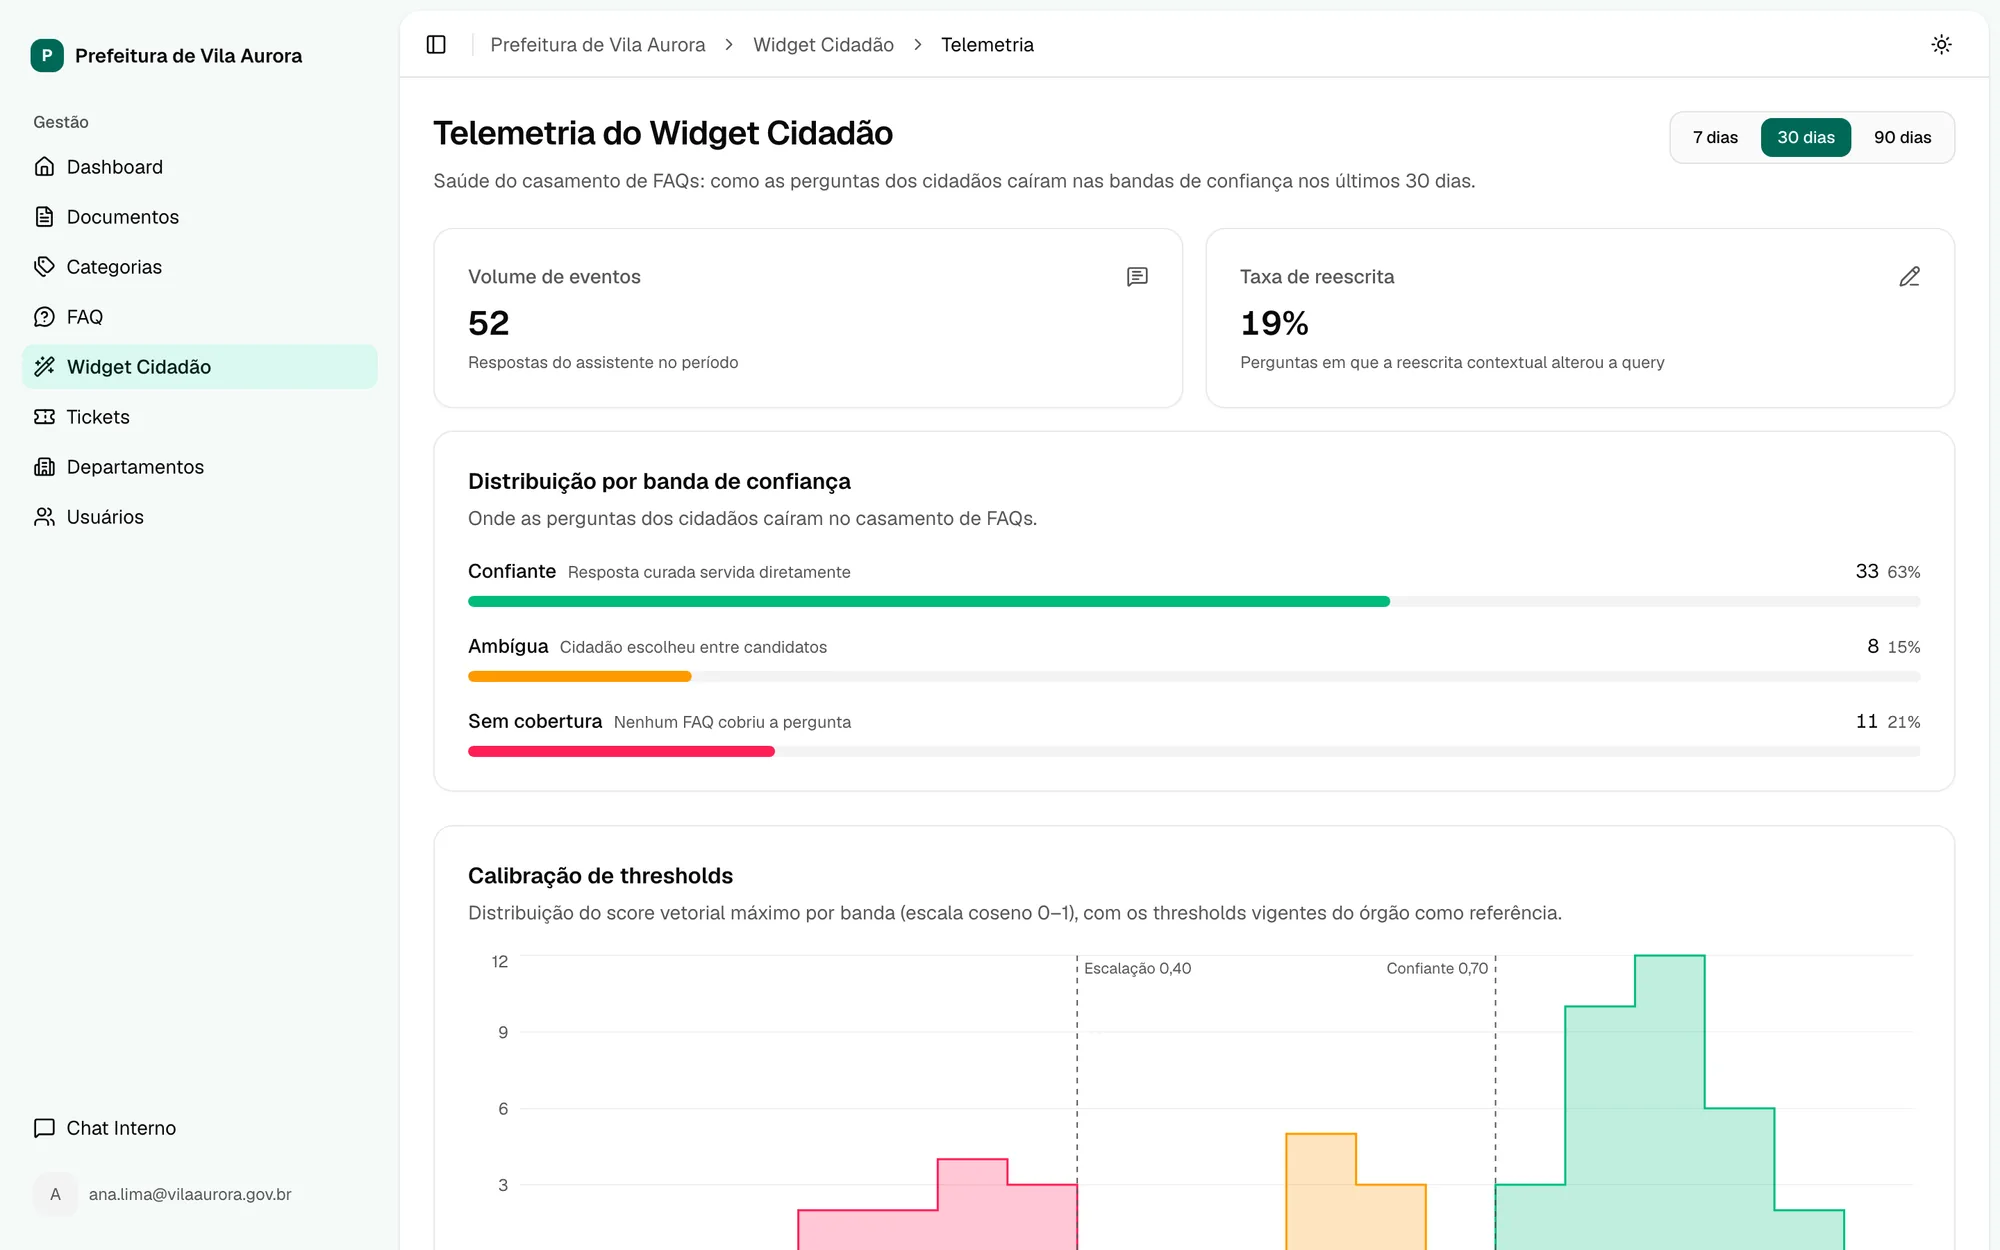Screen dimensions: 2000x1250
Task: Click the Confiante 0,70 threshold marker
Action: (1437, 968)
